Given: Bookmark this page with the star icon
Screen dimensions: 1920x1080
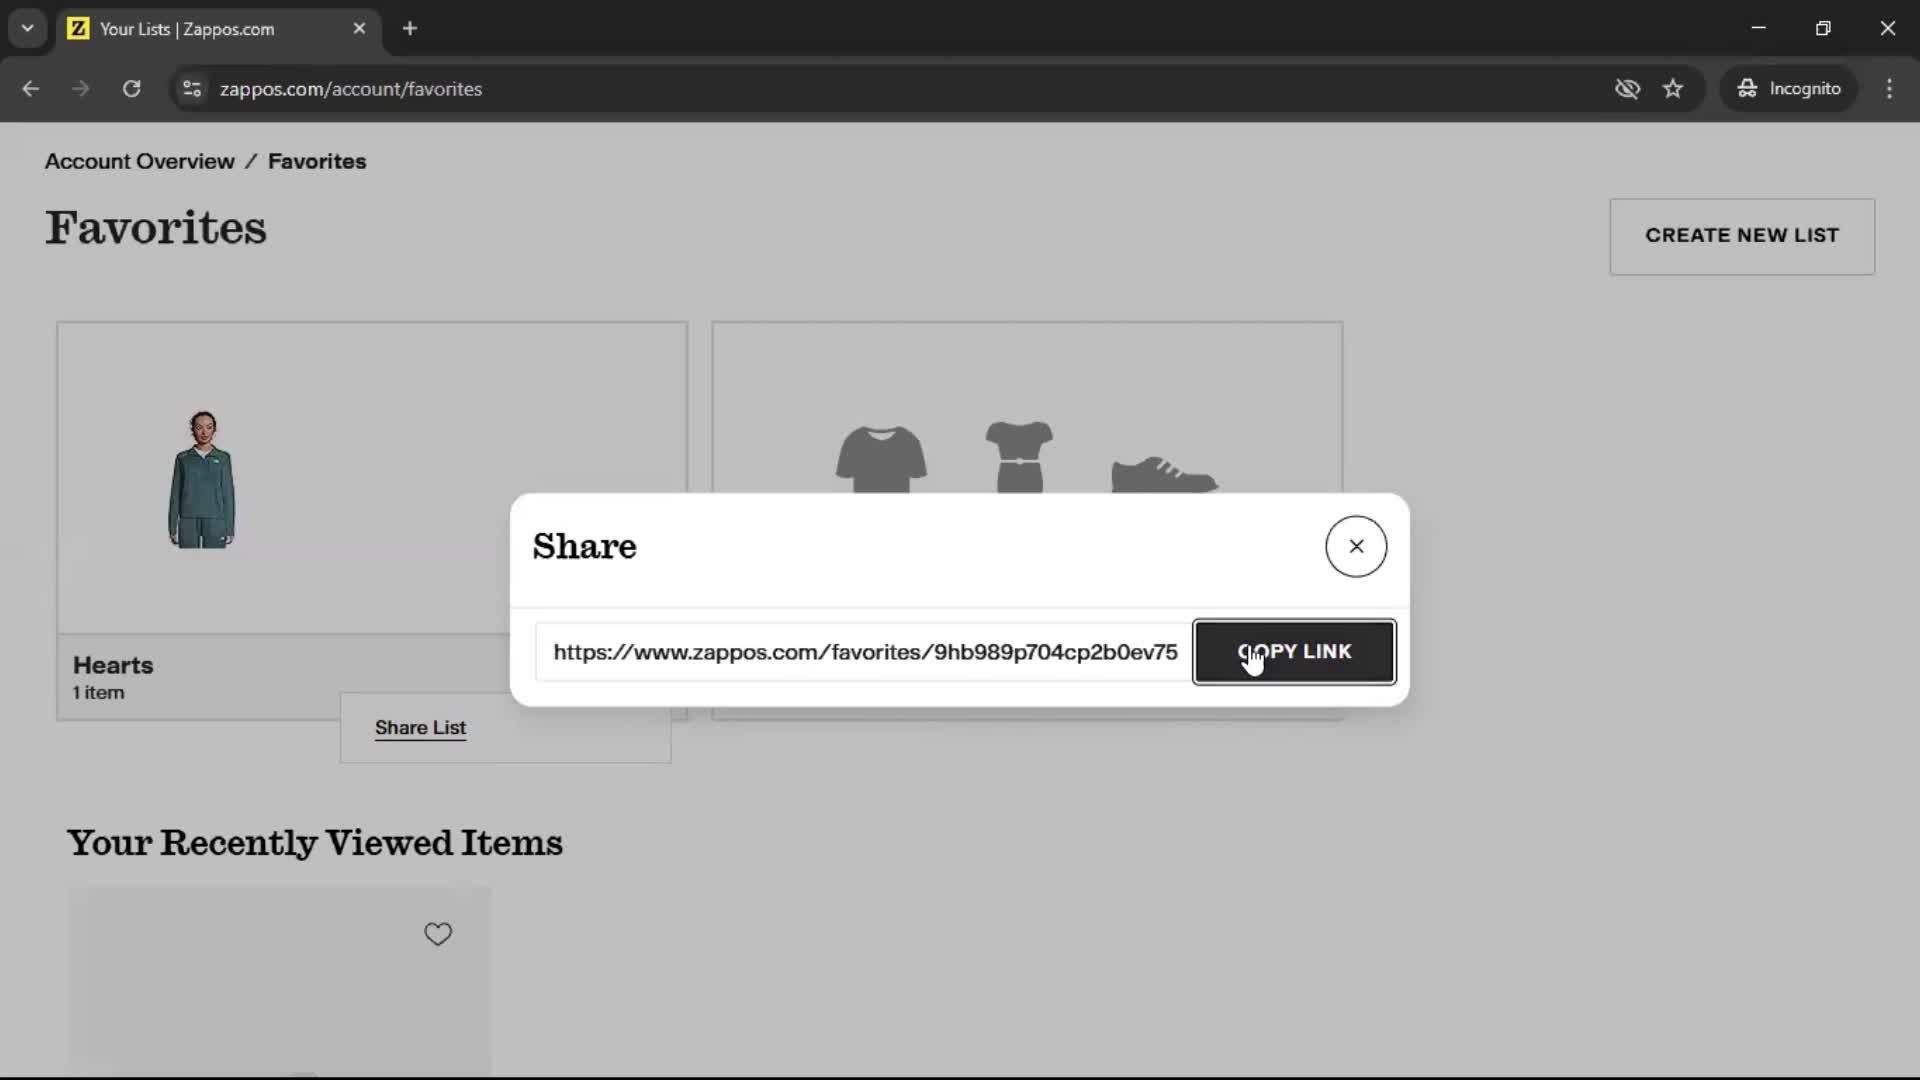Looking at the screenshot, I should pos(1673,89).
